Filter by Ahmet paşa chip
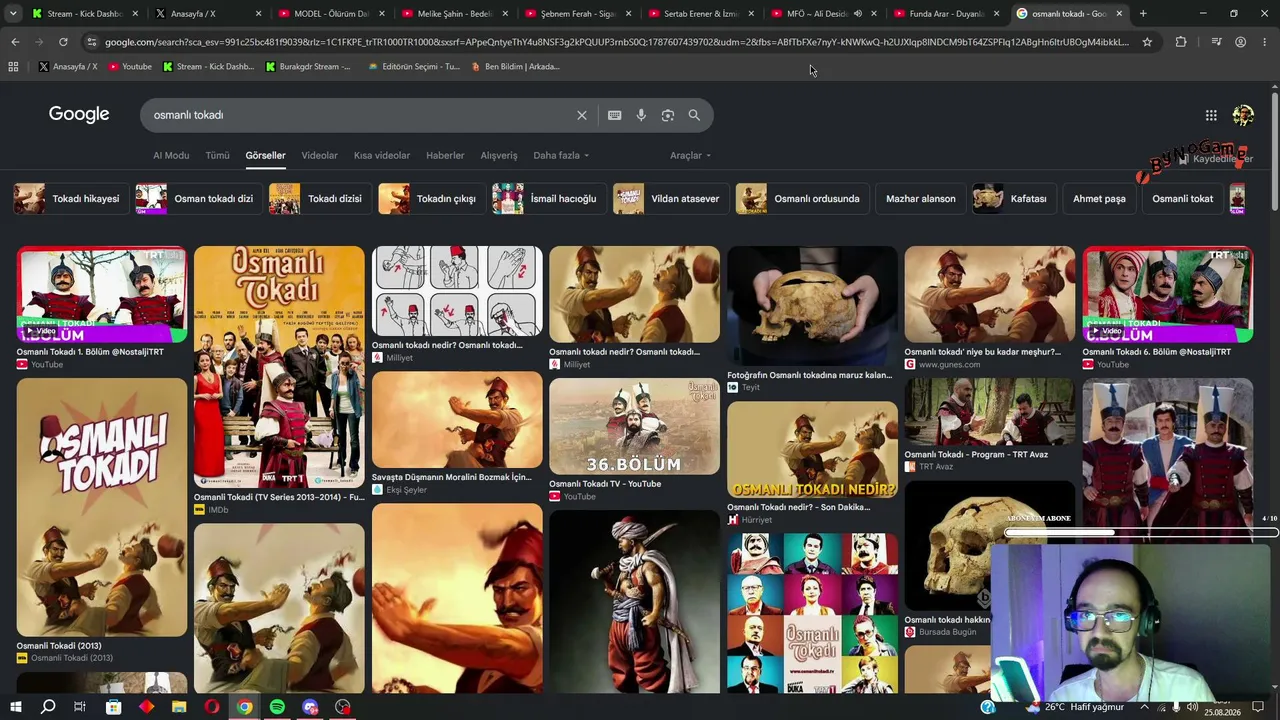Image resolution: width=1280 pixels, height=720 pixels. pos(1099,198)
